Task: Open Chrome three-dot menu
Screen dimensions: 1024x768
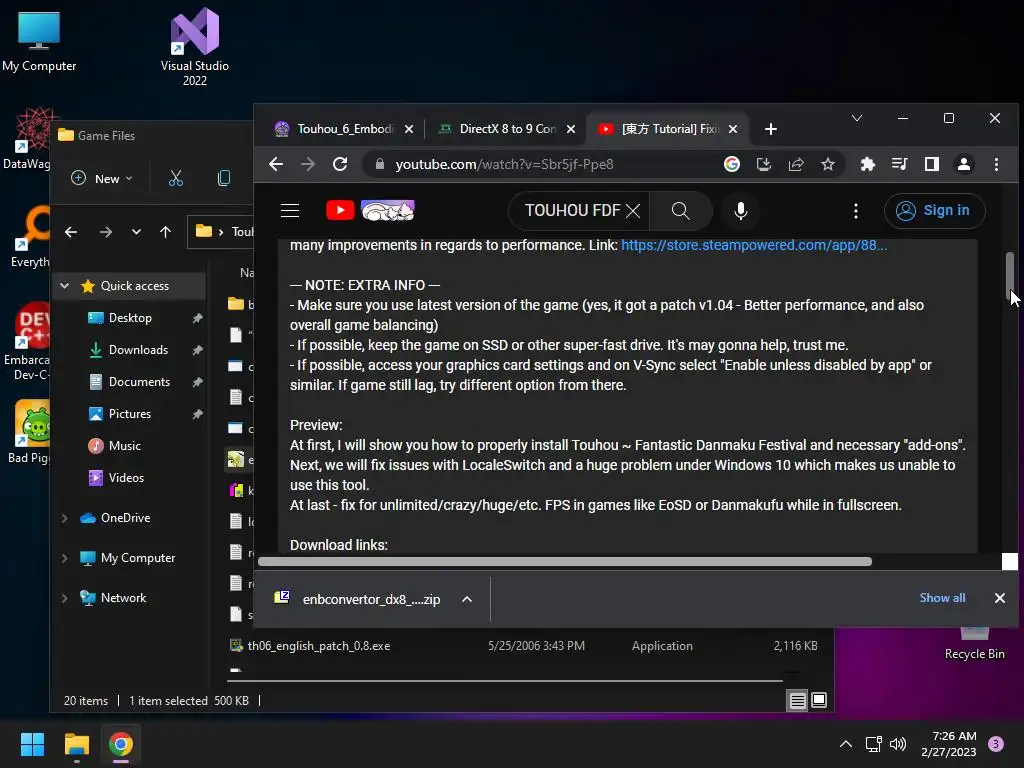Action: click(x=996, y=164)
